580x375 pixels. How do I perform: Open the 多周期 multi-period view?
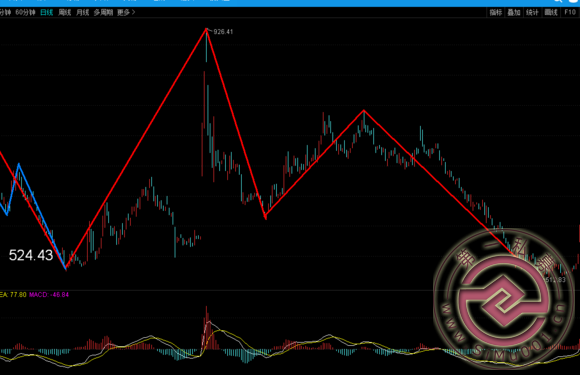tap(103, 13)
